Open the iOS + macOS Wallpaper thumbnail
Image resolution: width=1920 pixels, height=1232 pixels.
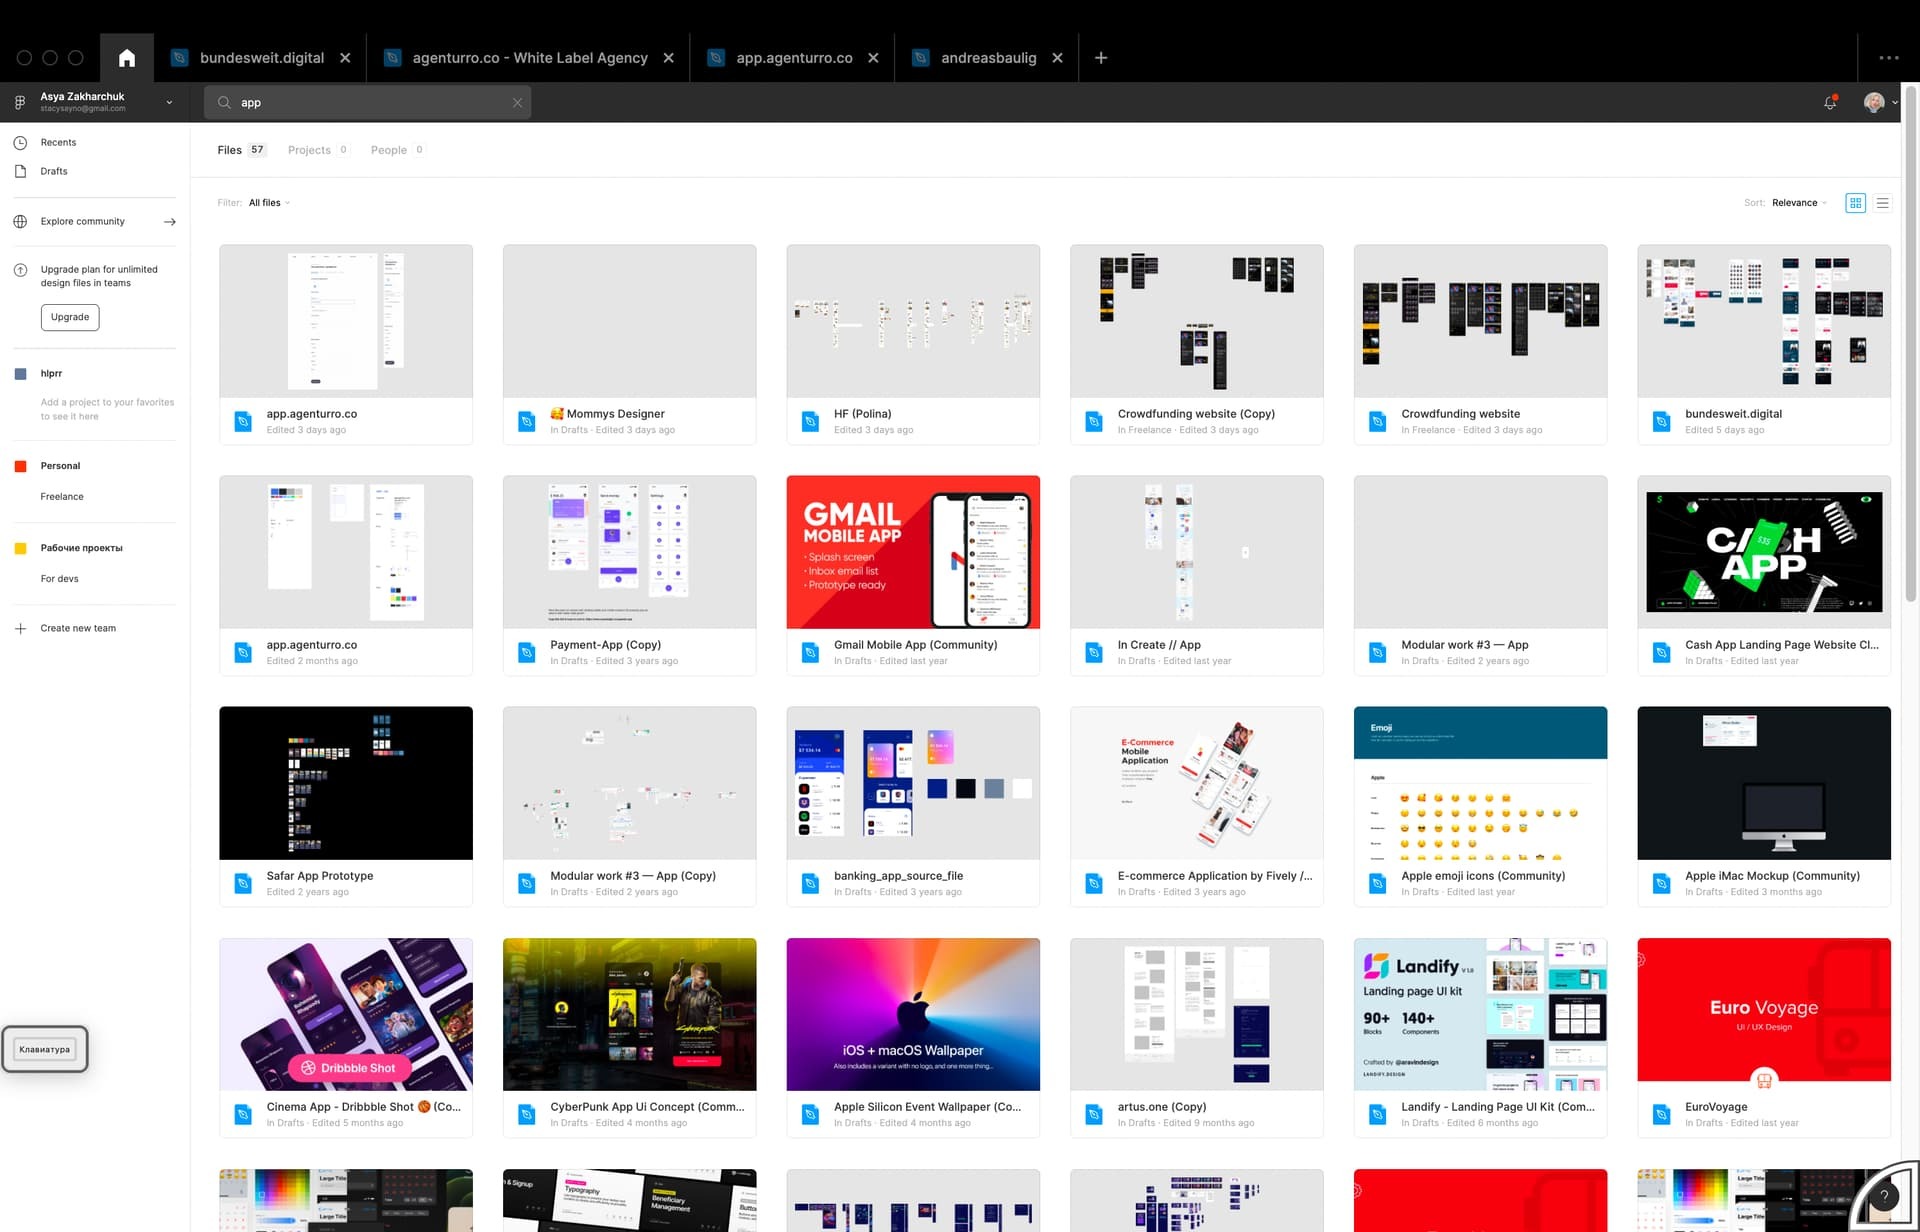click(x=913, y=1014)
